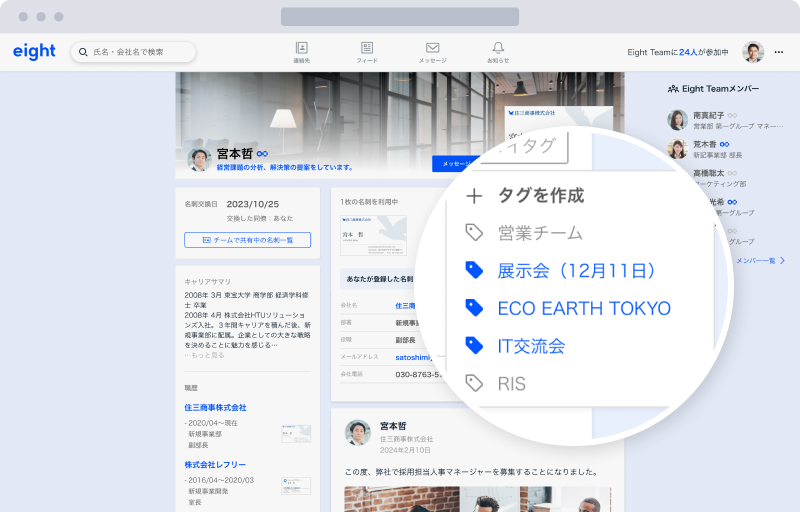Toggle the 営業チーム tag
Screen dimensions: 800x512
tap(539, 233)
